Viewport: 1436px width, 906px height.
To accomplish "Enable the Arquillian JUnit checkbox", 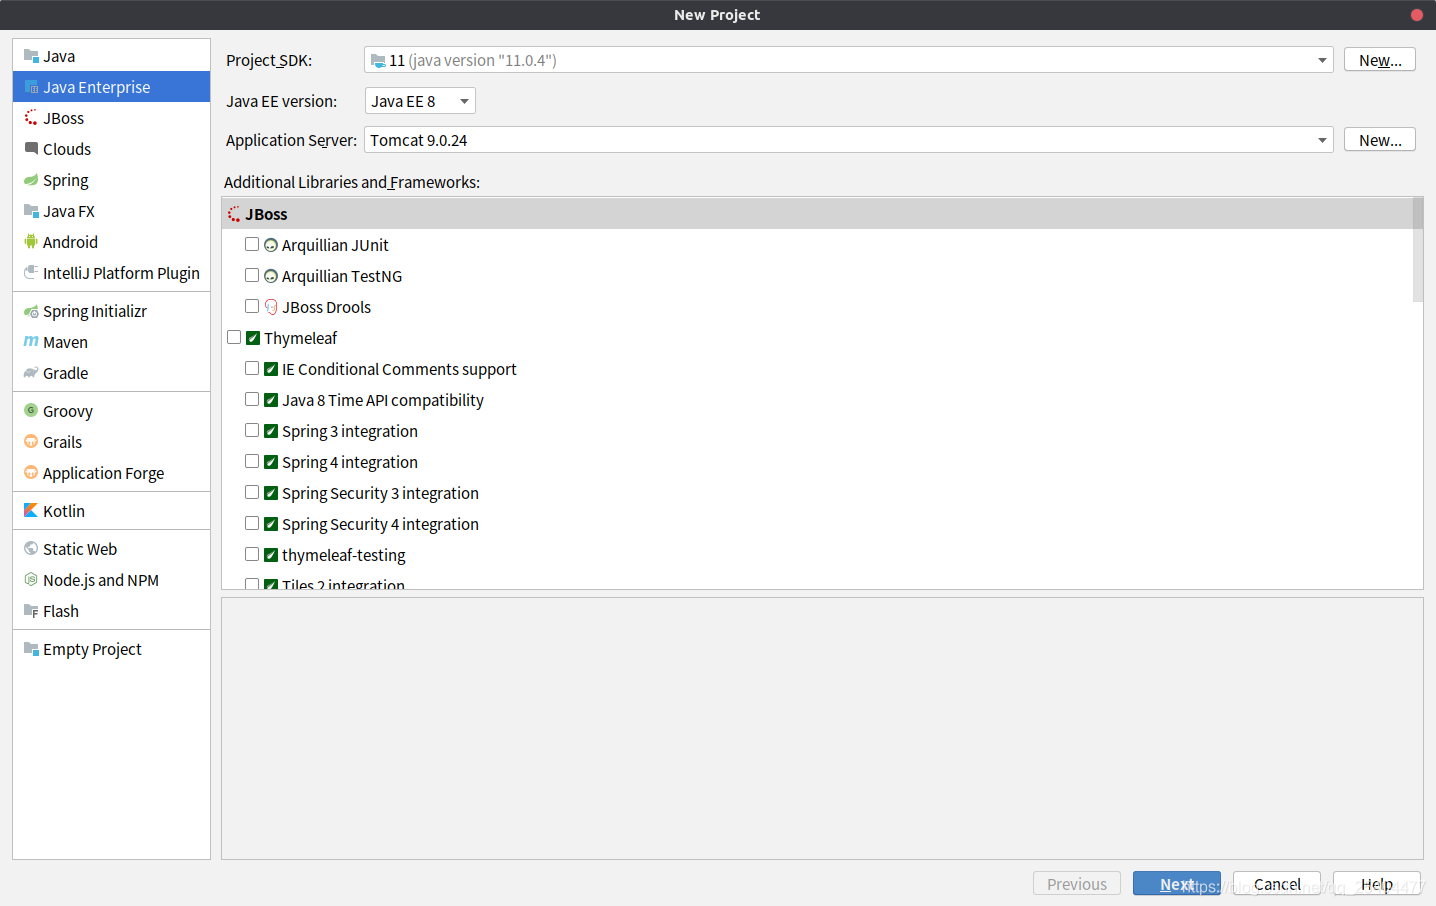I will click(252, 244).
